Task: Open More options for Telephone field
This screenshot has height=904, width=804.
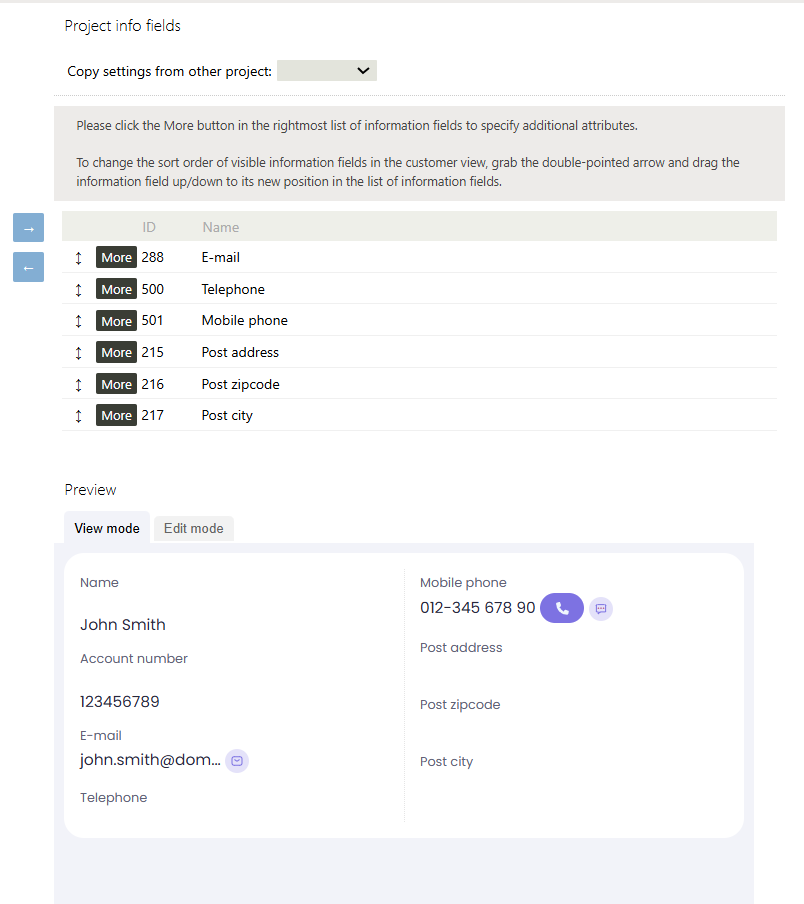Action: 116,289
